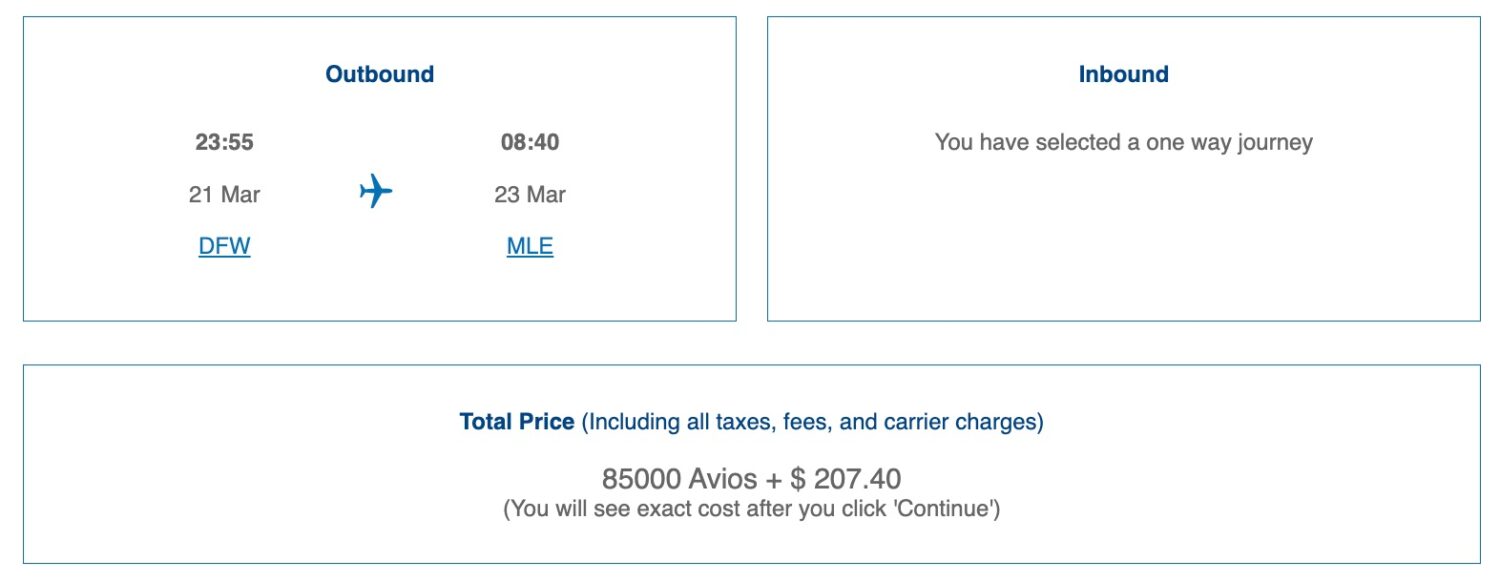Image resolution: width=1500 pixels, height=582 pixels.
Task: Select the departure time 23:55
Action: [224, 142]
